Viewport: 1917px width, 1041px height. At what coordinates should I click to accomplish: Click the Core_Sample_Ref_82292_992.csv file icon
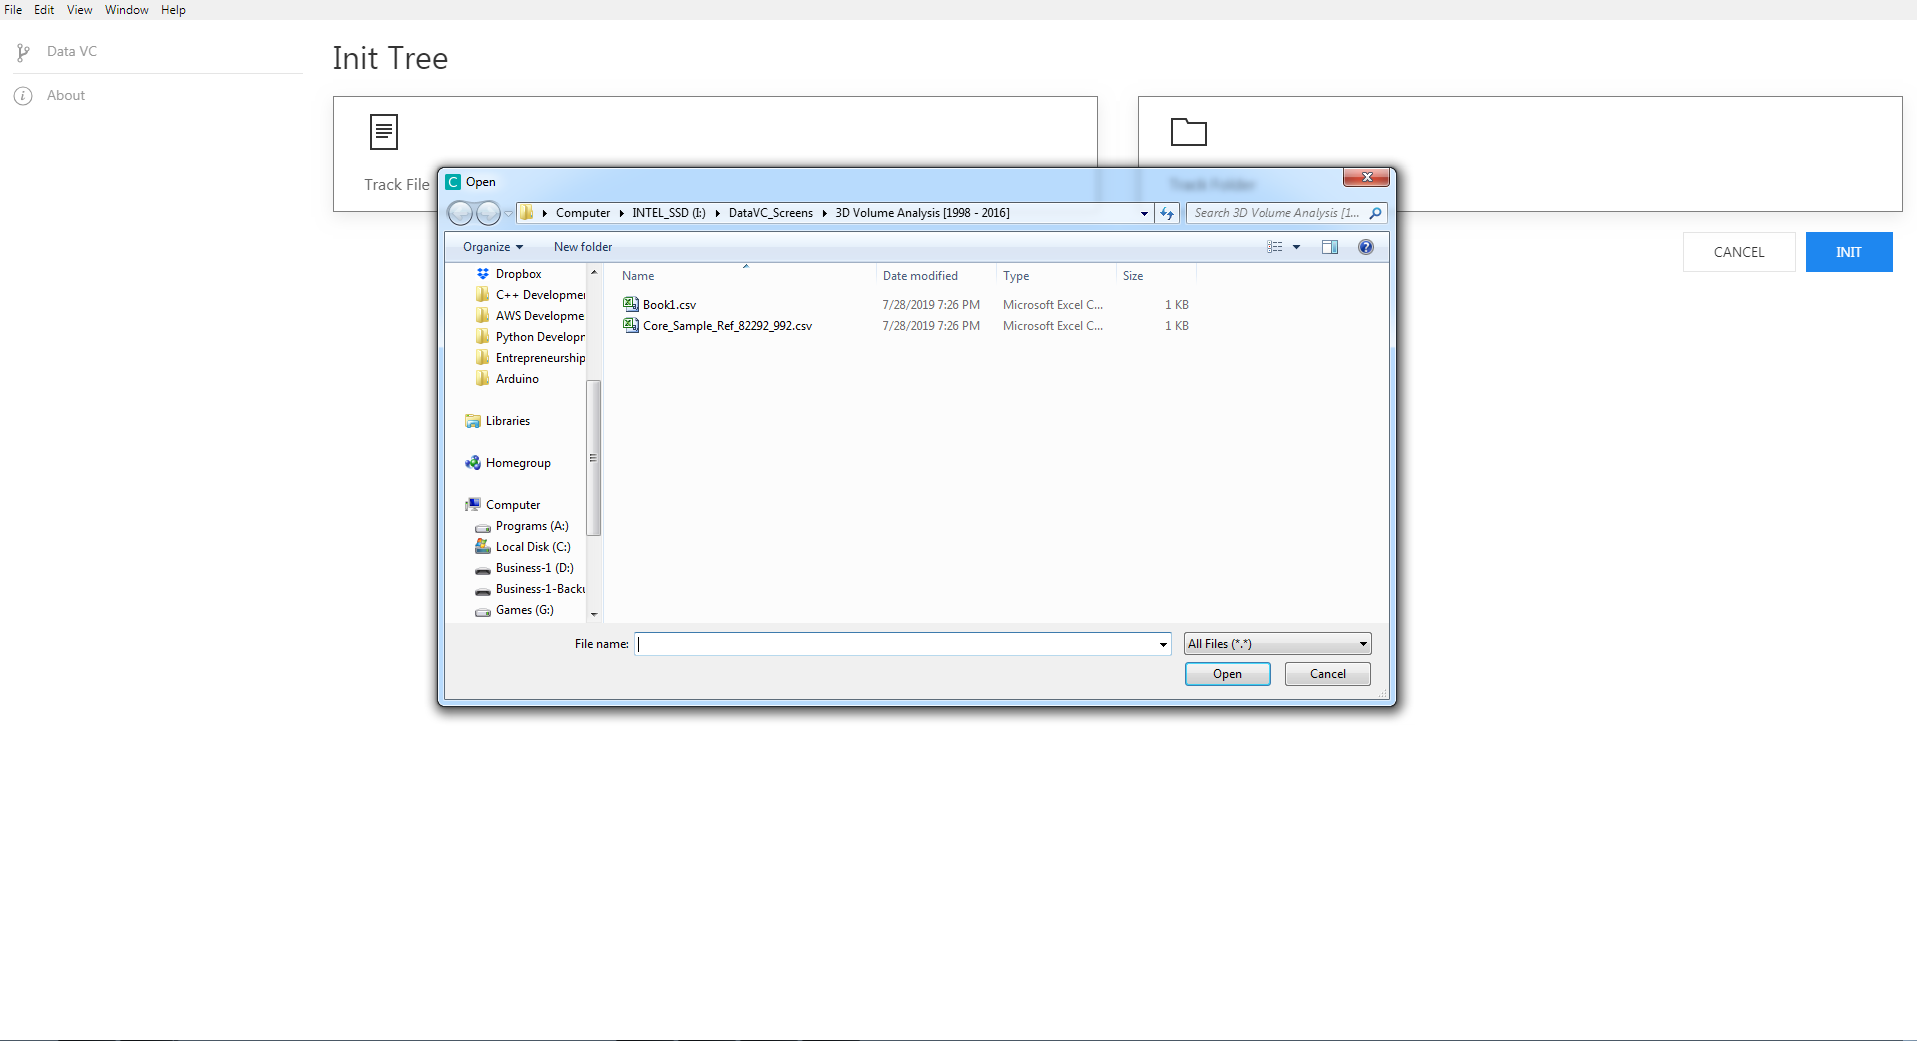pos(631,325)
